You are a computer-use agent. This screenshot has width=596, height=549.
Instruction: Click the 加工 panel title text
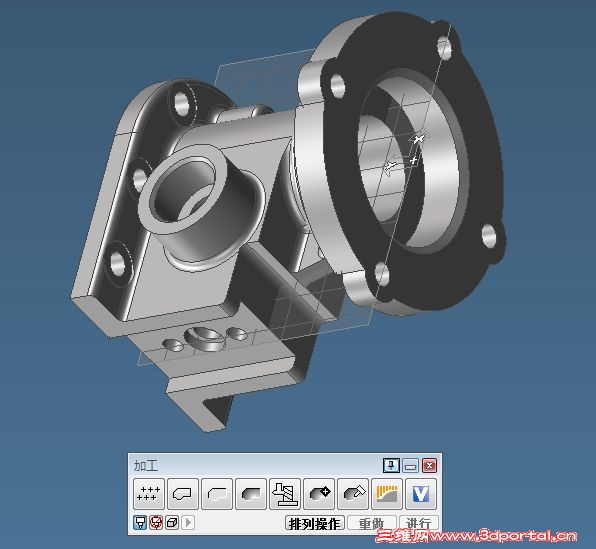pos(146,466)
